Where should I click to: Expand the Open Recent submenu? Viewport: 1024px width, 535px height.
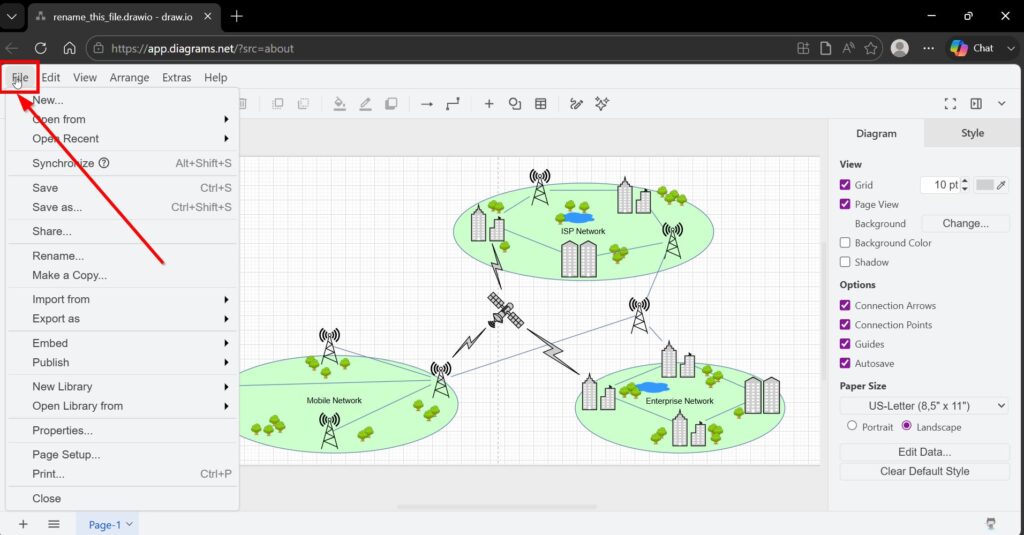(122, 138)
